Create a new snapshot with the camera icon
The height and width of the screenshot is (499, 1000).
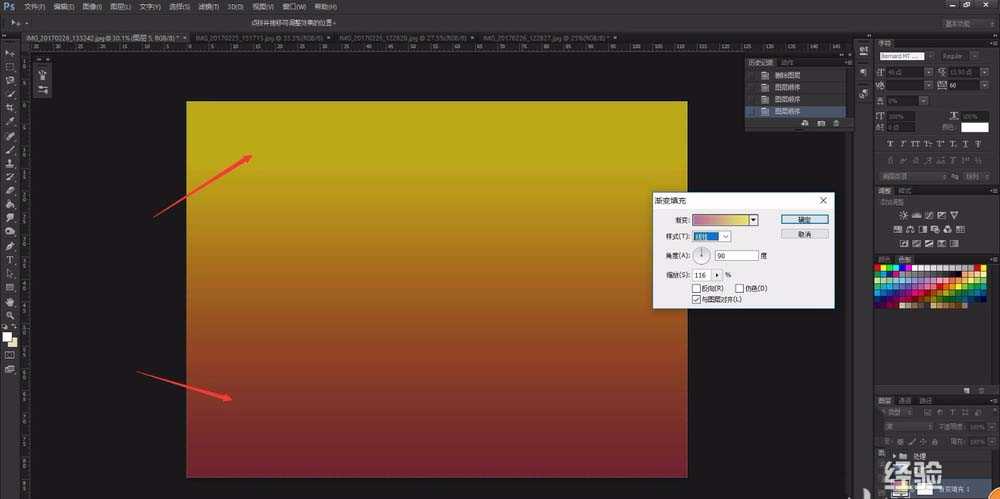pos(821,123)
